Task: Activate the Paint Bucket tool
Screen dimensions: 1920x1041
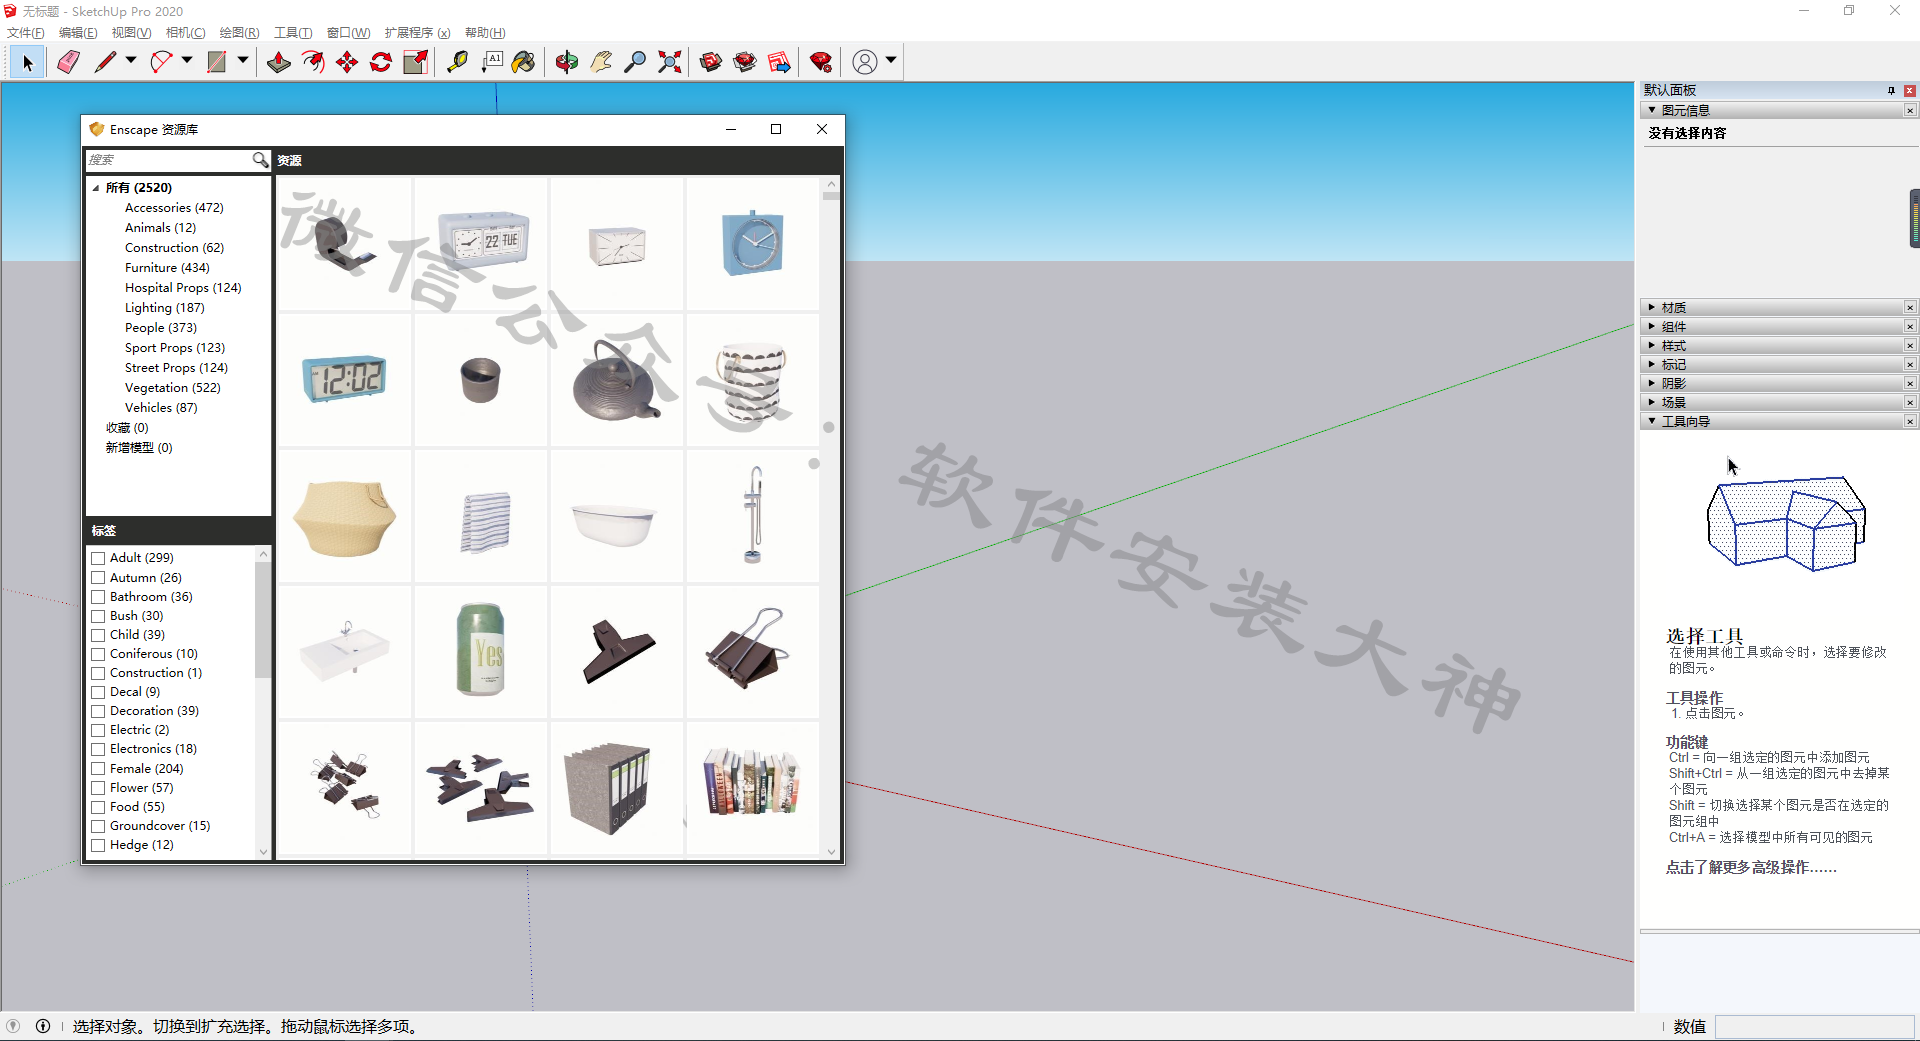Action: point(524,62)
